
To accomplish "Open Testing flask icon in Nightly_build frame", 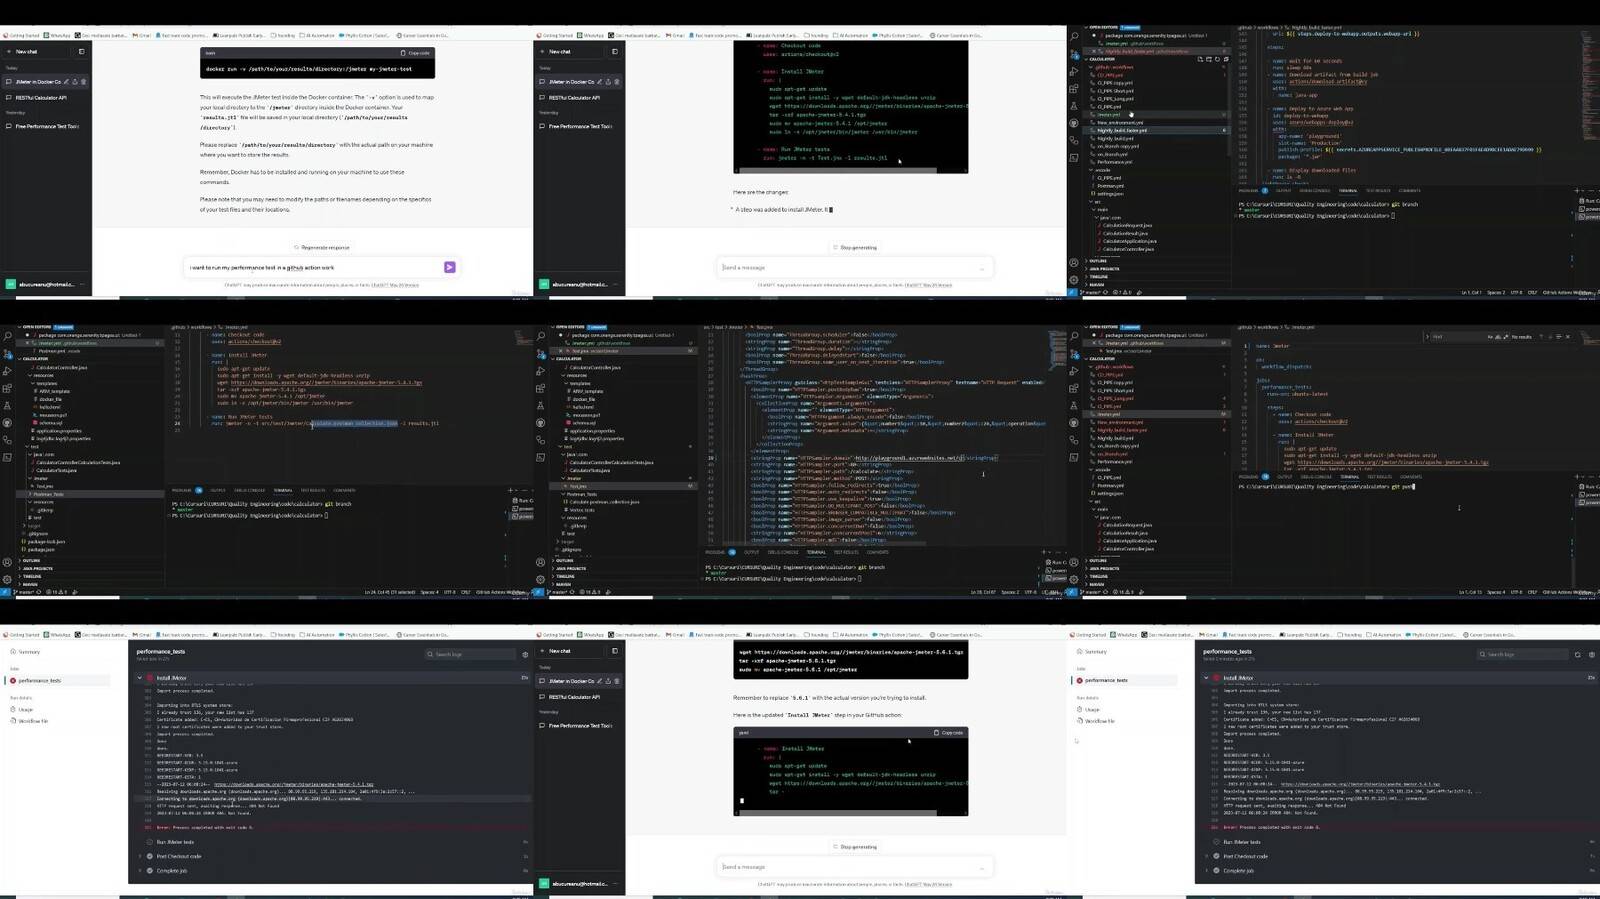I will click(x=1074, y=106).
